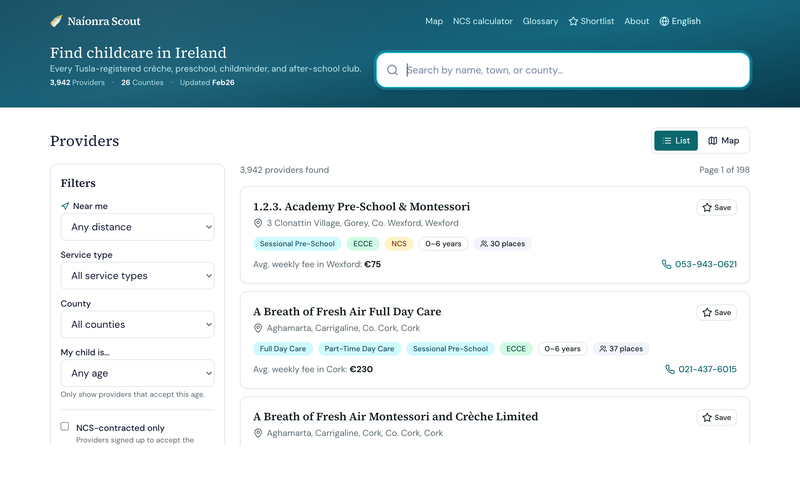Click the list icon in the List view button
Viewport: 800px width, 500px height.
(666, 141)
